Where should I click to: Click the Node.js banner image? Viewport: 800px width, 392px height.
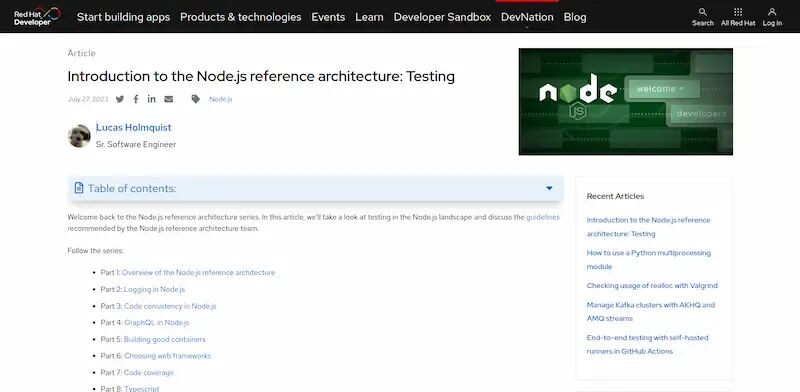626,102
